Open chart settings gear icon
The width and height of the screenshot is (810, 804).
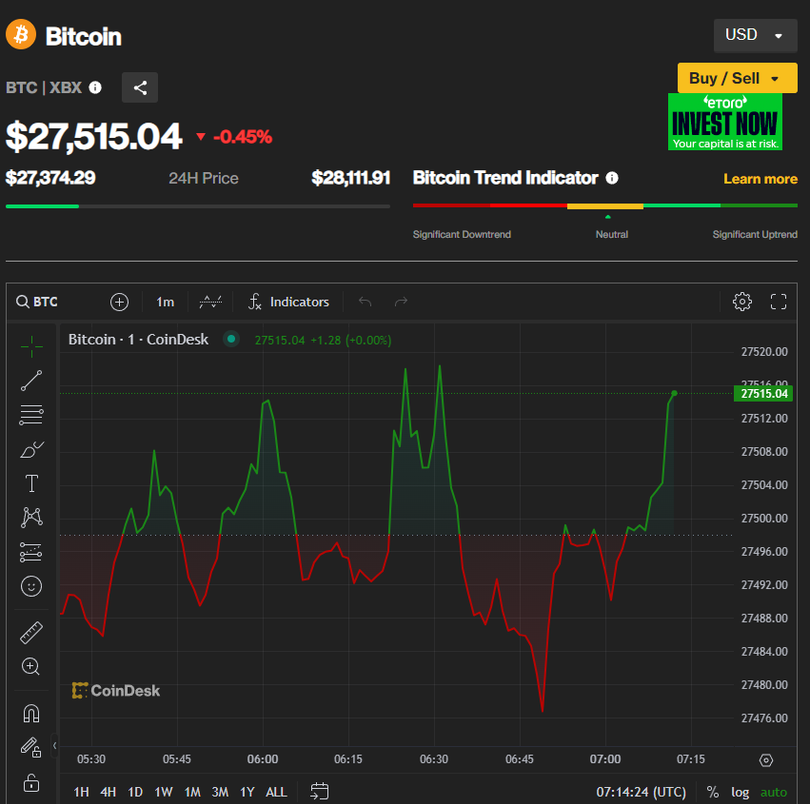coord(742,301)
